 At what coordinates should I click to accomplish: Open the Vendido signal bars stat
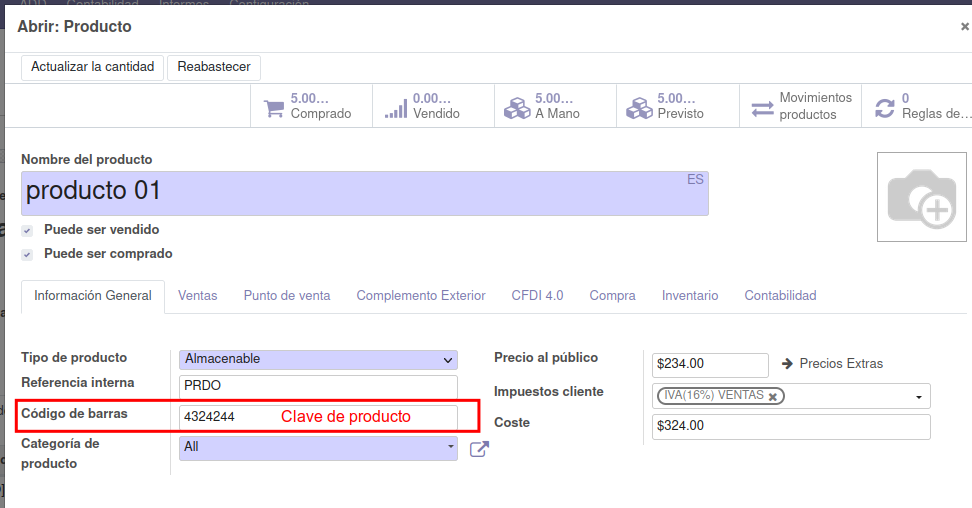point(396,107)
